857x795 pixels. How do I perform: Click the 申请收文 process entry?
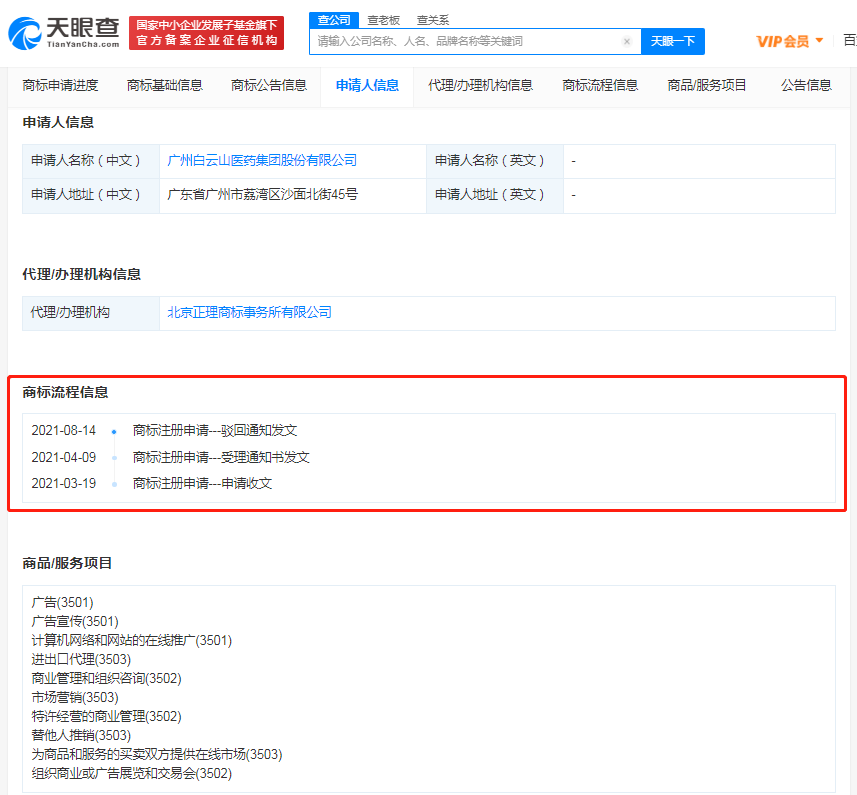202,484
